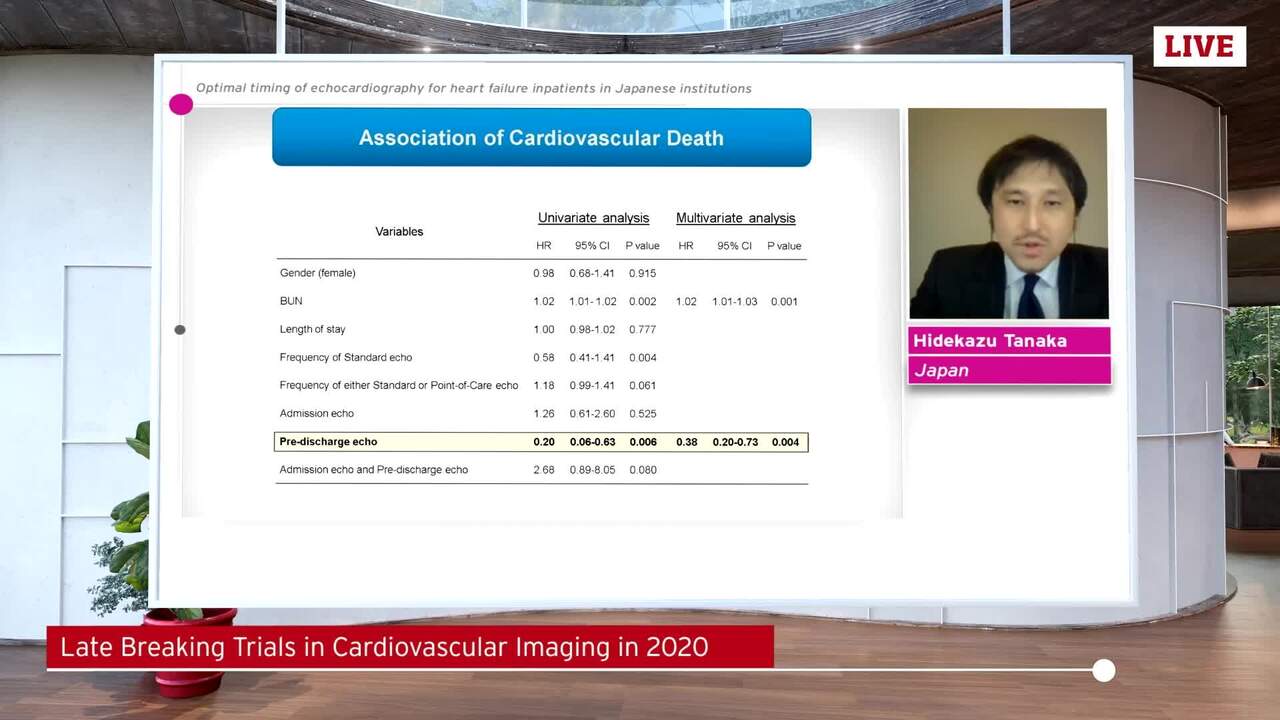Click the Univariate analysis column header
Screen dimensions: 1280x720
tap(593, 217)
